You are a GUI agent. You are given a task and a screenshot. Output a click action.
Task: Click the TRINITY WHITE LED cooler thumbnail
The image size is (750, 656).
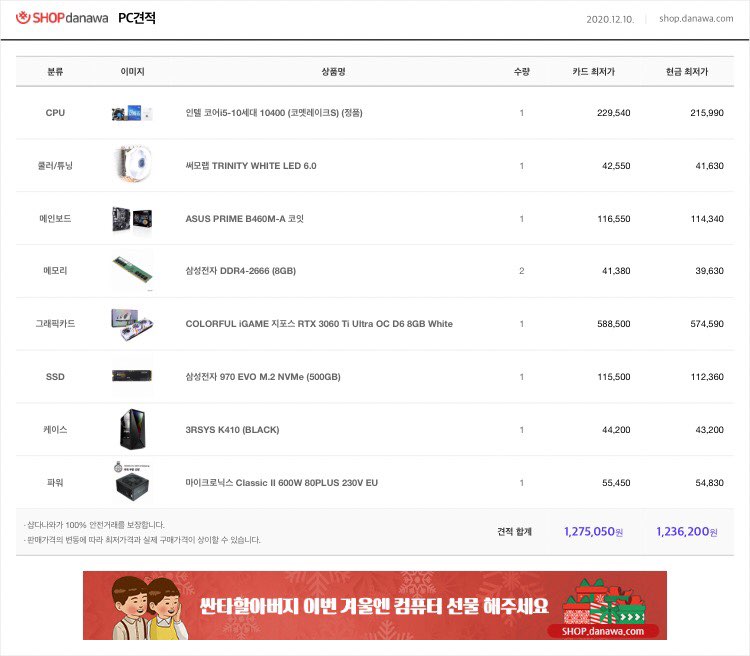point(133,165)
